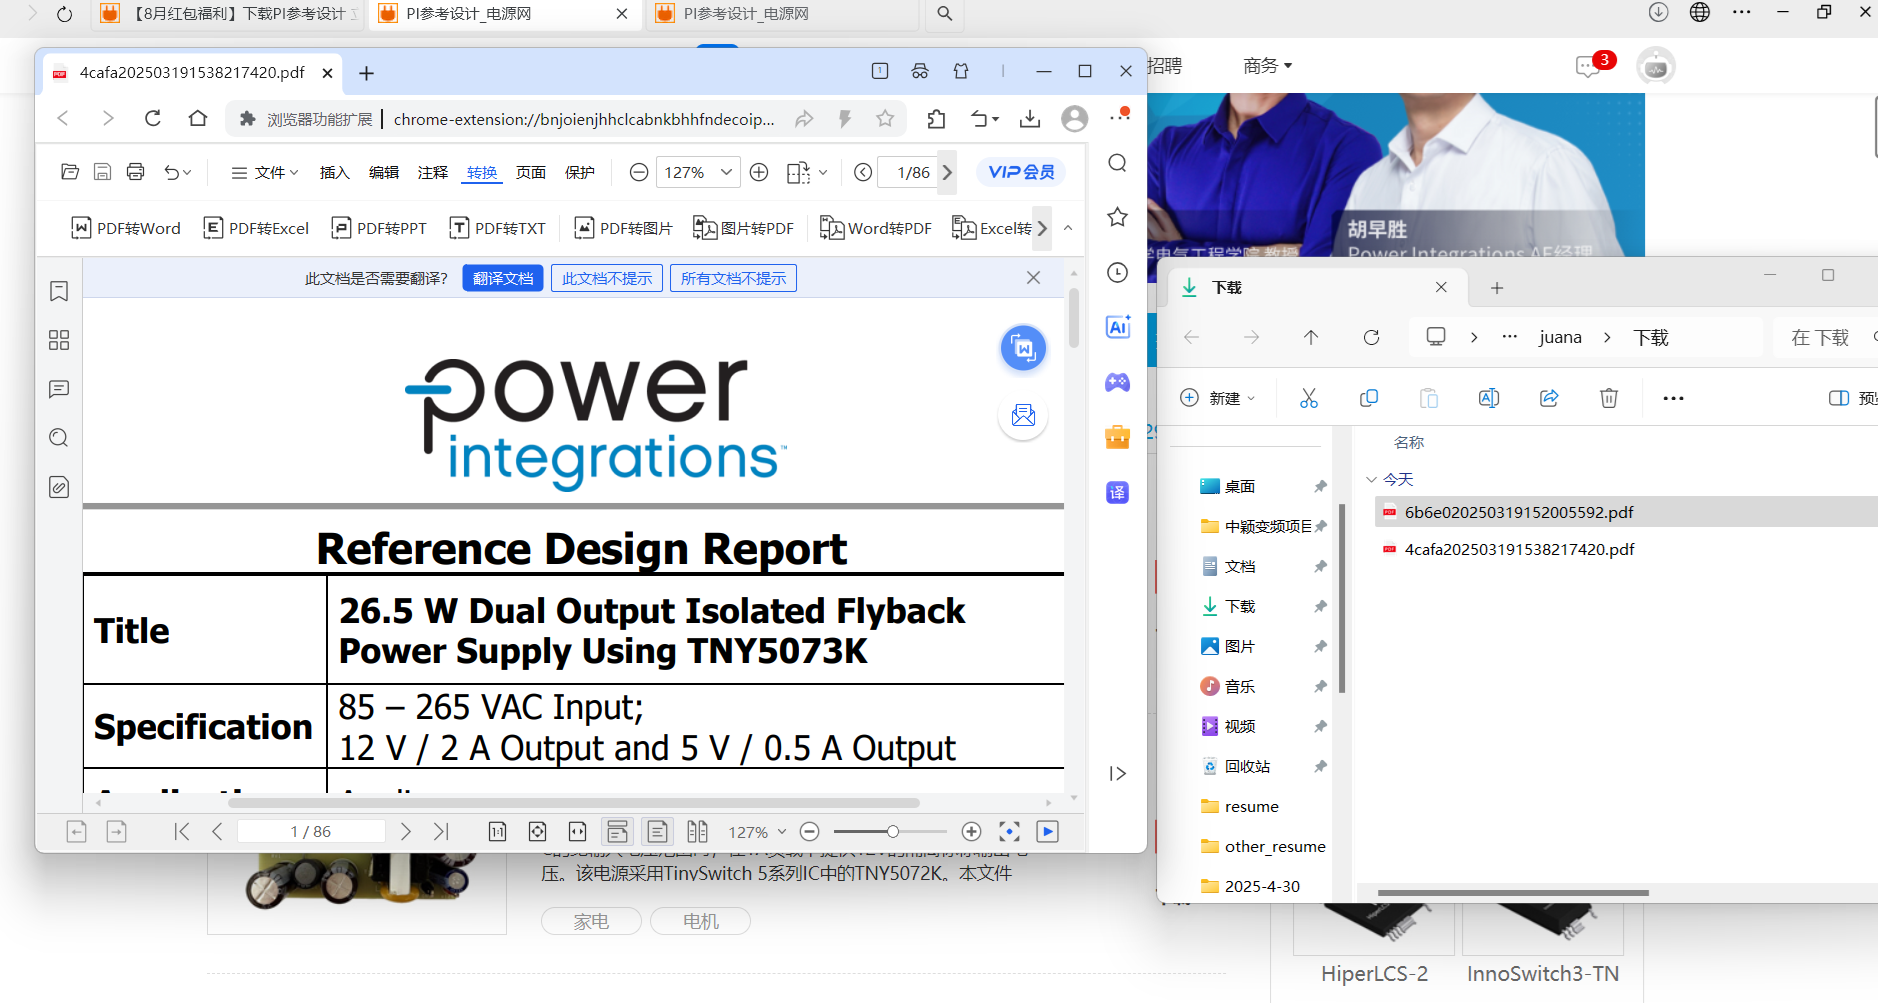Open the 保护 menu tab
This screenshot has height=1003, width=1878.
(580, 172)
